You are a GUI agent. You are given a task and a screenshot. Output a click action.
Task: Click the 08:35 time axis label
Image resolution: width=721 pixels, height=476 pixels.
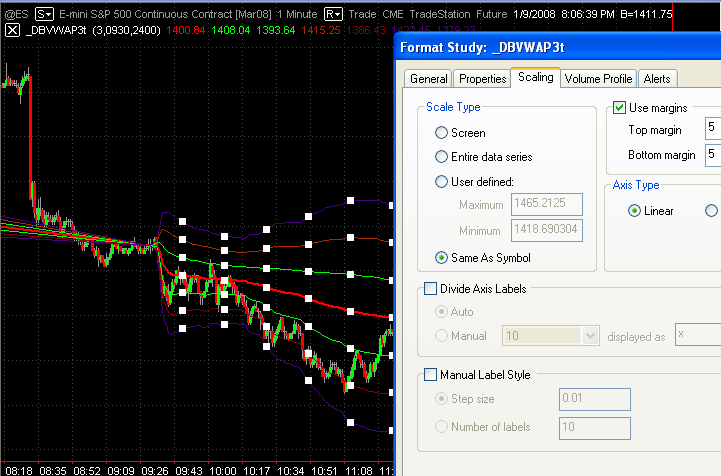[x=52, y=470]
